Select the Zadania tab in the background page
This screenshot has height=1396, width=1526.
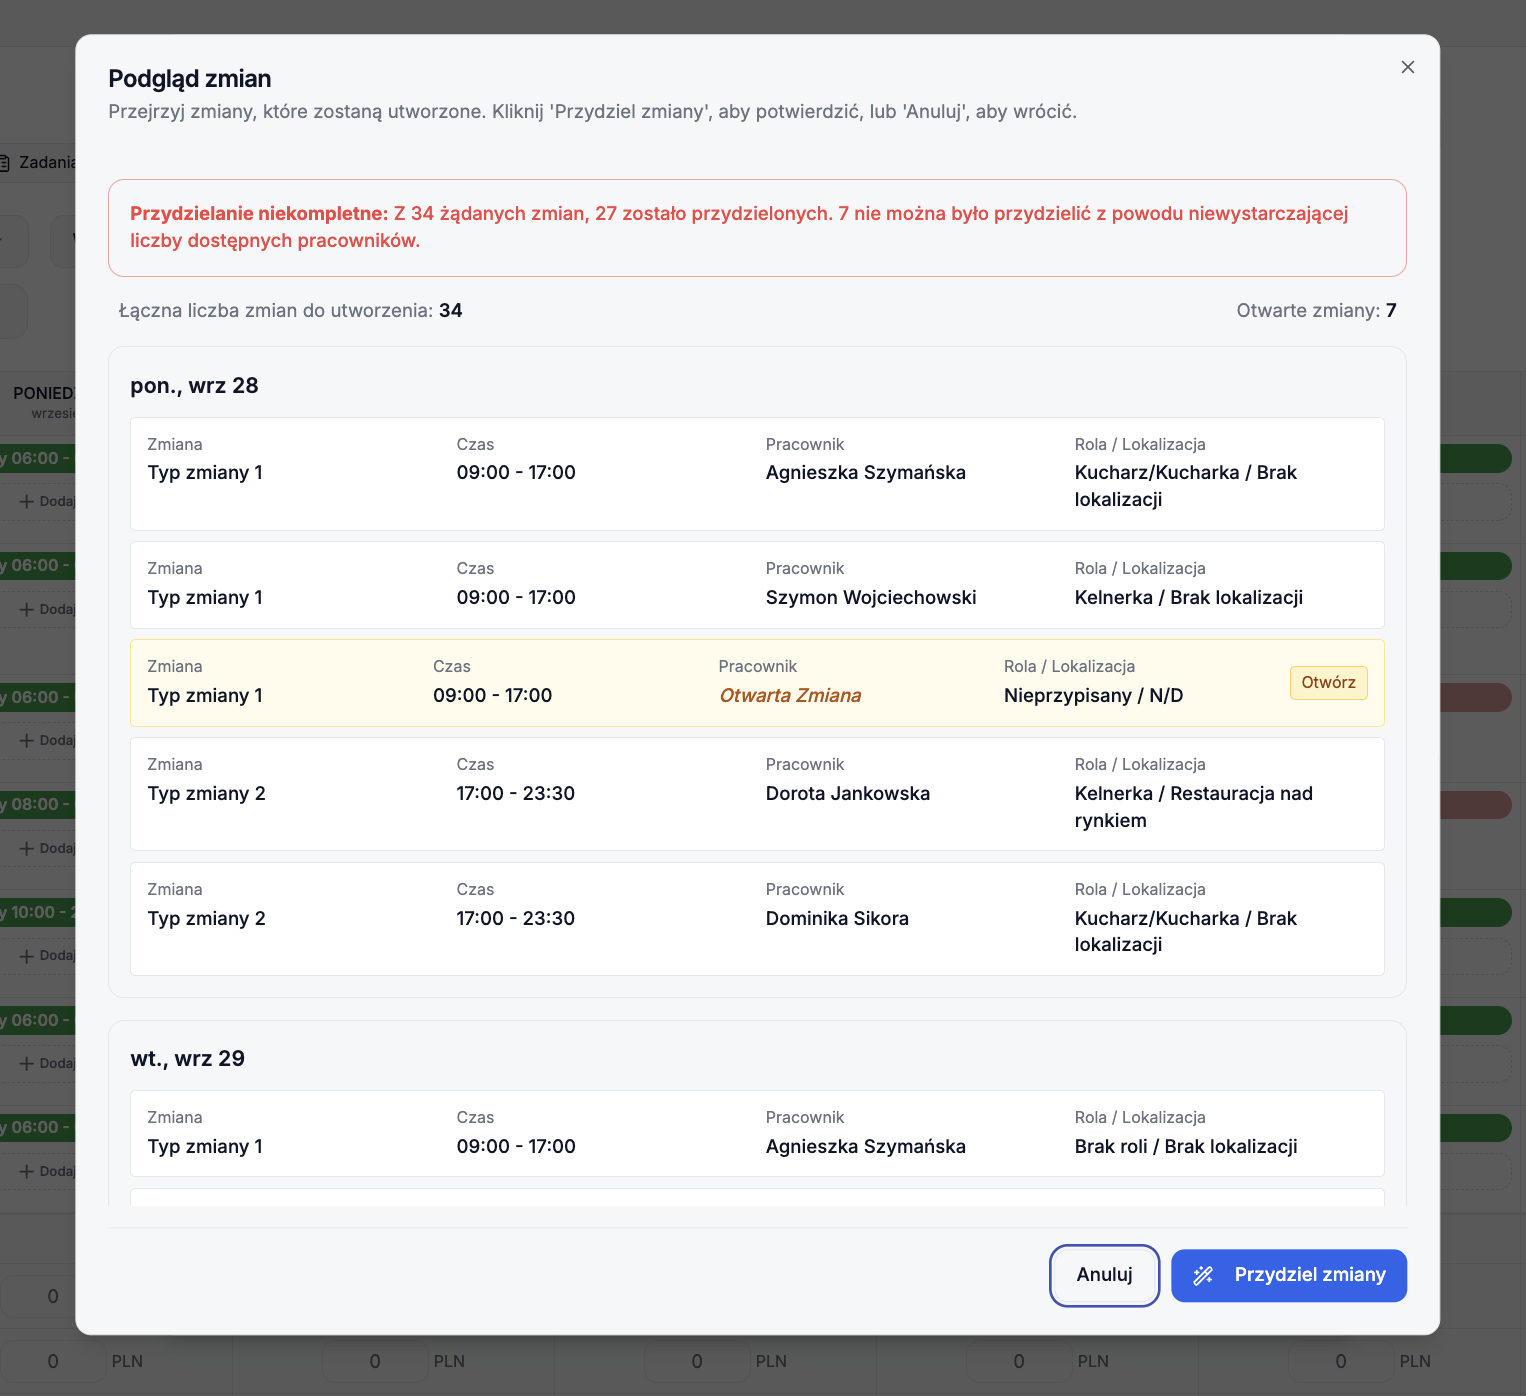click(x=40, y=162)
